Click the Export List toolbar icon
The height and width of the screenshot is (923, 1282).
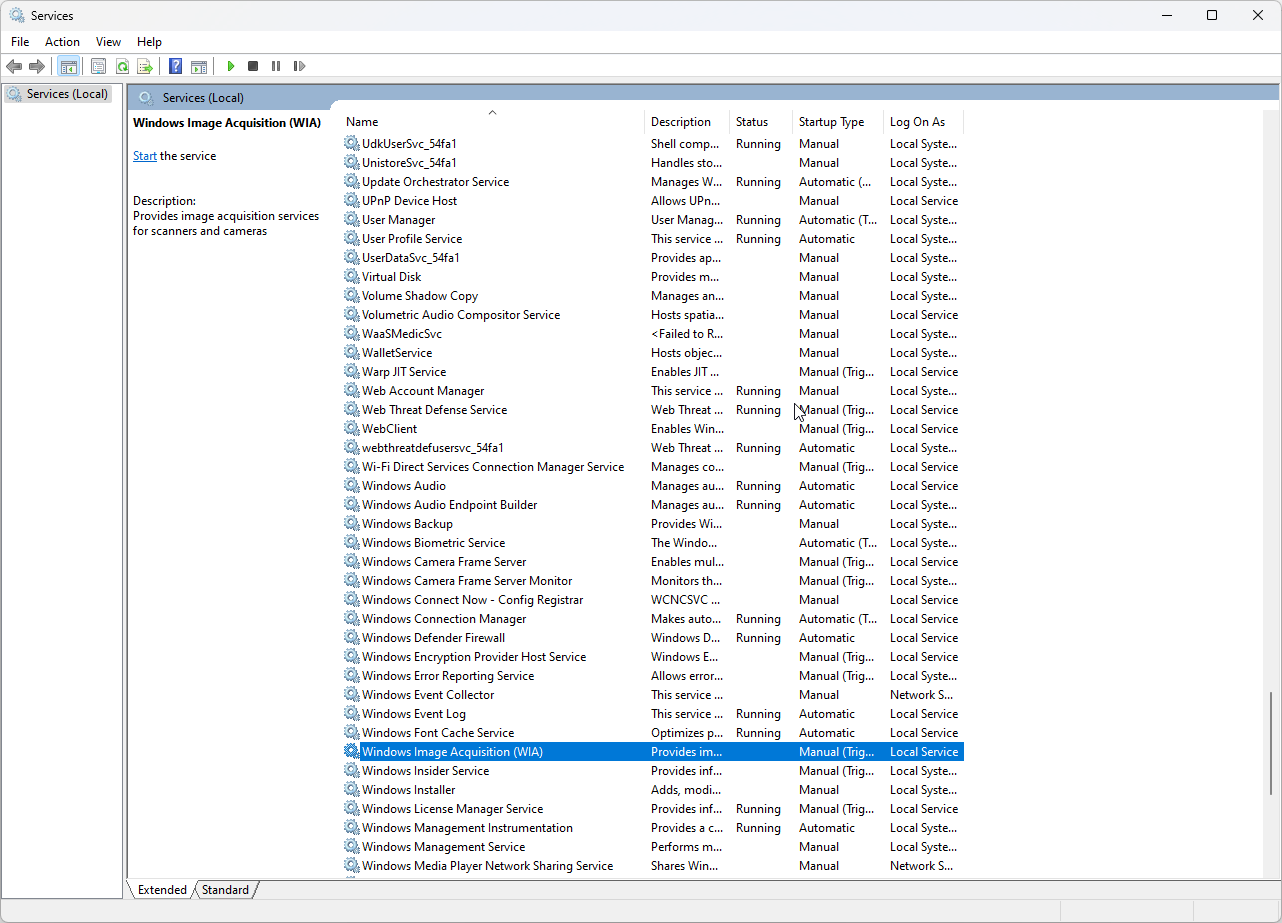145,66
